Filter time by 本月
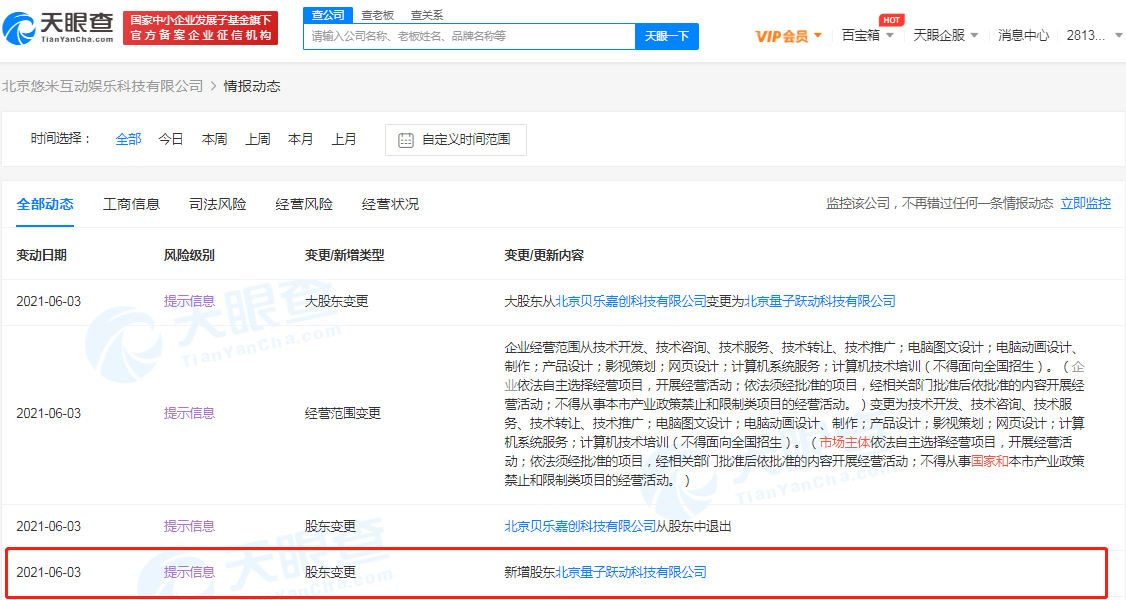 (300, 139)
